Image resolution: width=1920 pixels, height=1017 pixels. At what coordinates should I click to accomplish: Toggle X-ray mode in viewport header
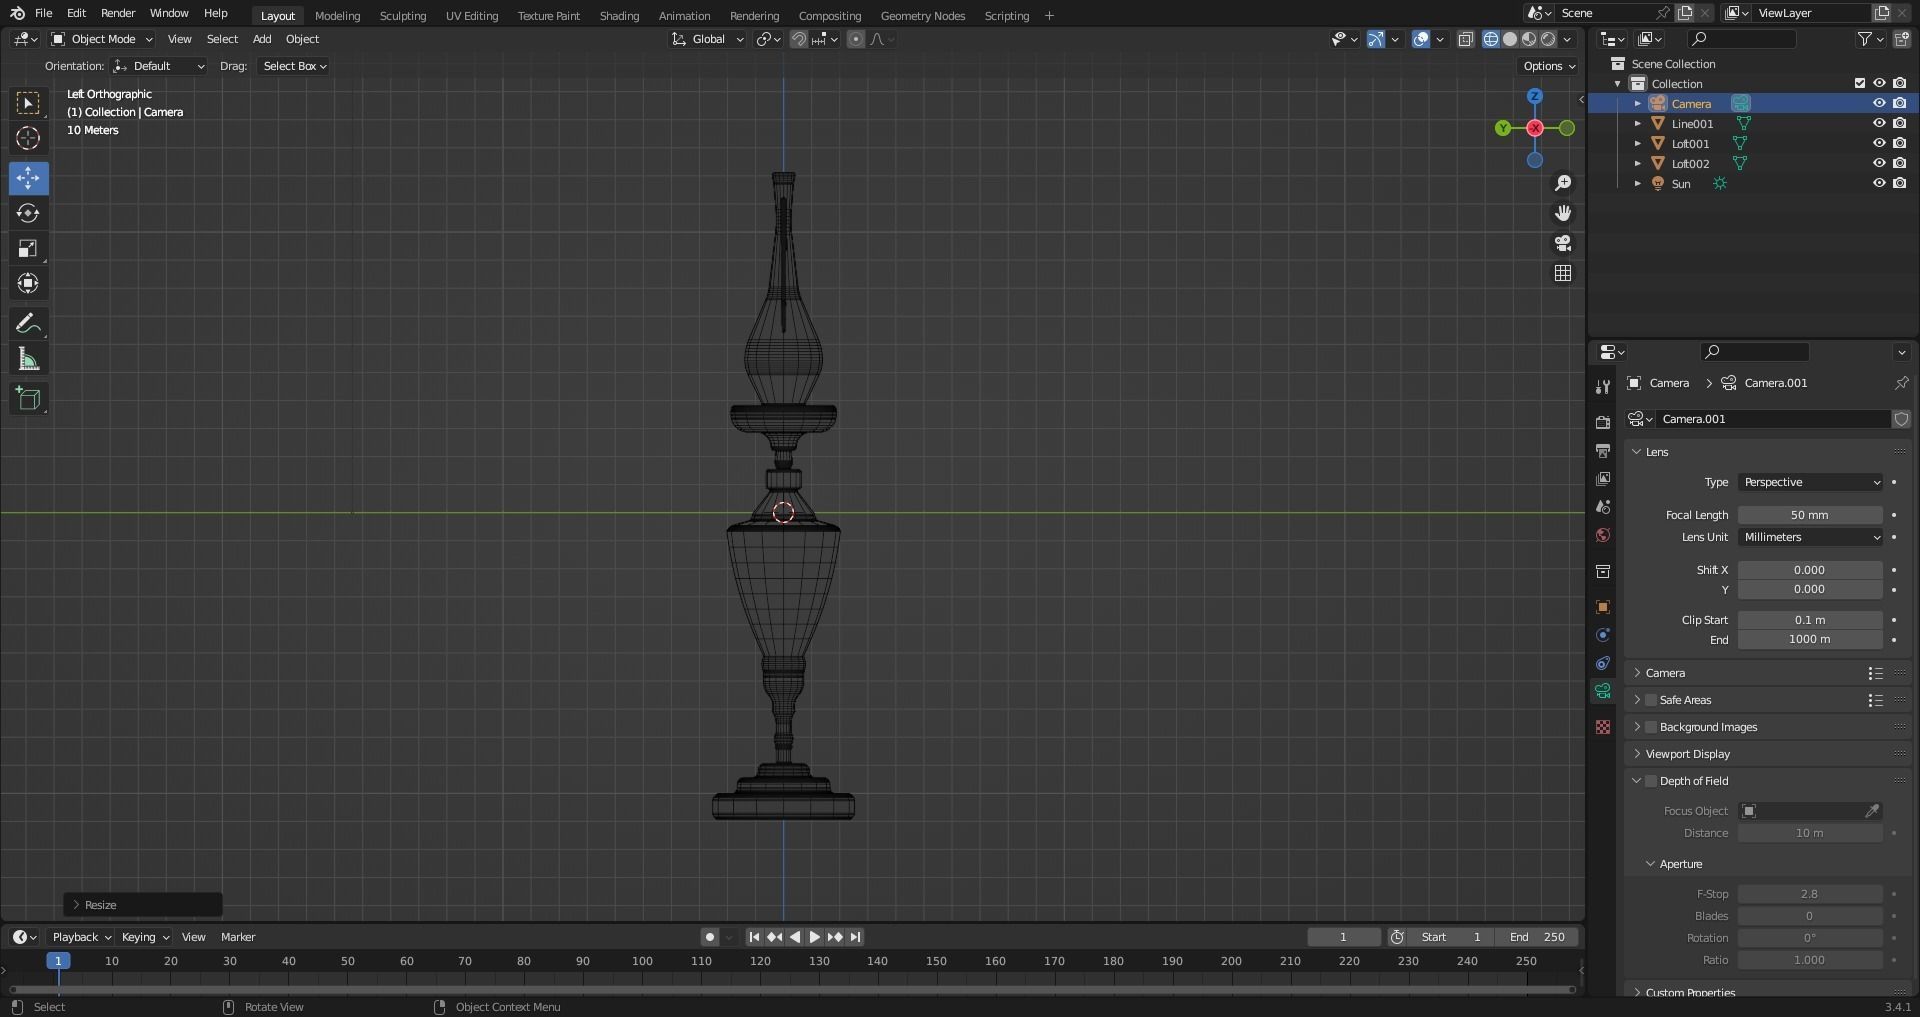[x=1465, y=39]
